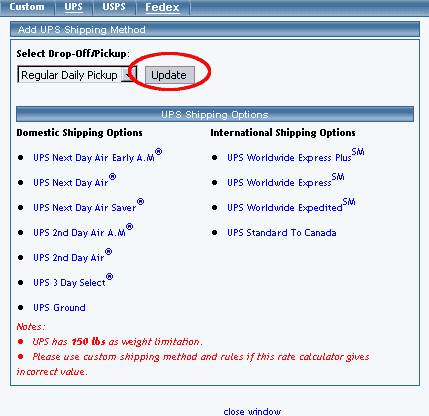
Task: Click the UPS Shipping Options header bar
Action: 215,114
